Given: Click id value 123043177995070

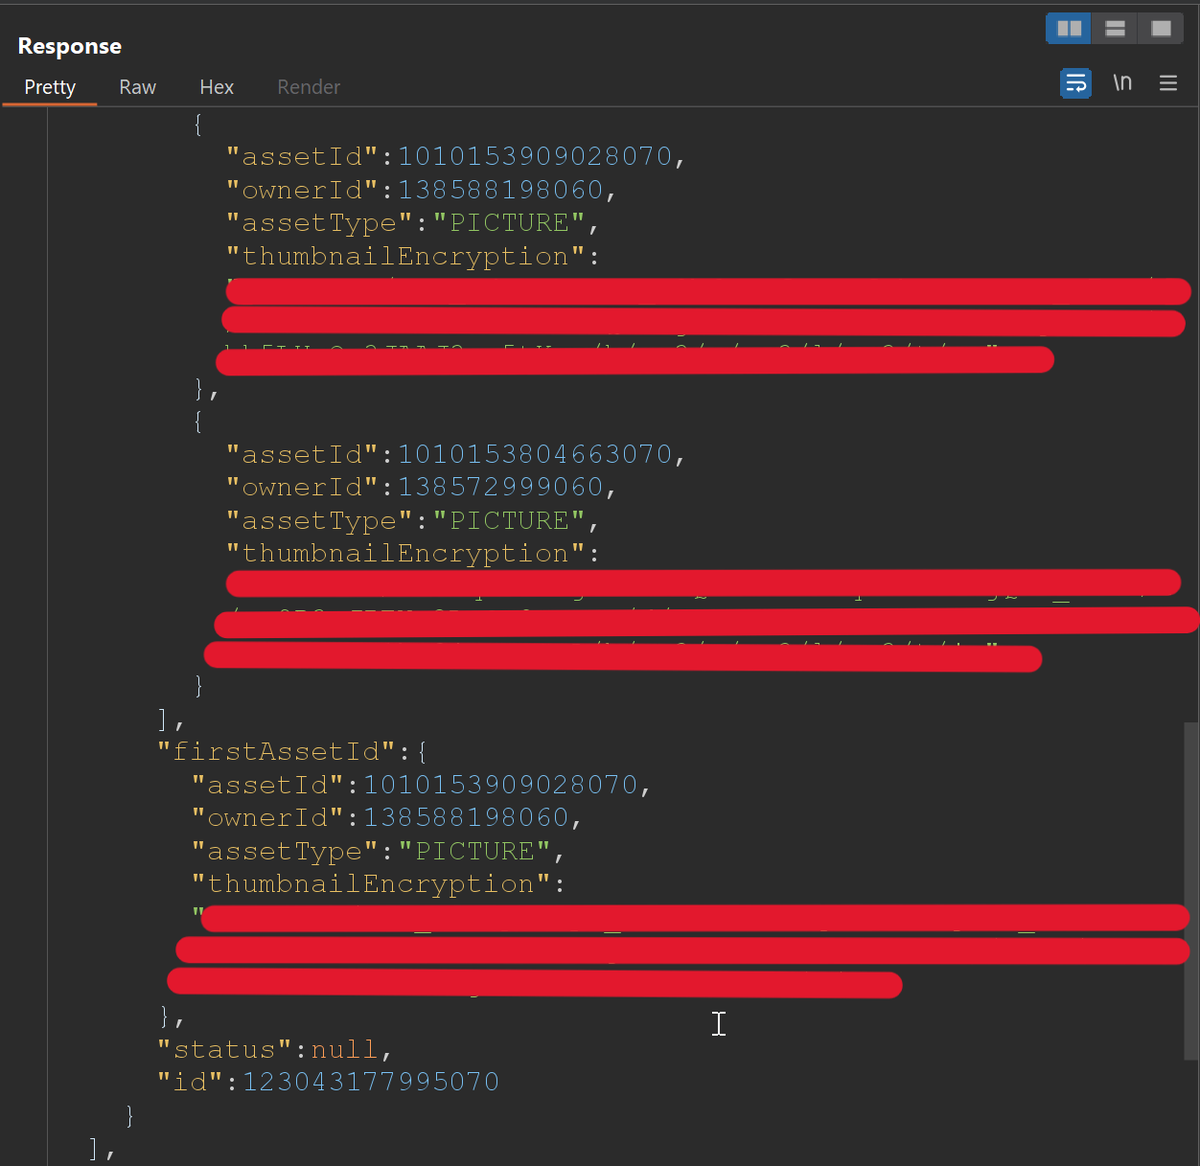Looking at the screenshot, I should tap(371, 1082).
